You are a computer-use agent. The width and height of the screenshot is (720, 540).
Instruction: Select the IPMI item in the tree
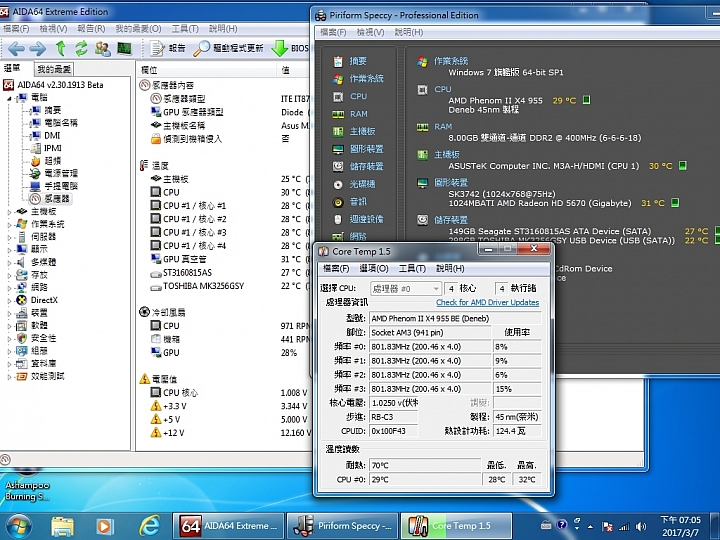point(52,148)
